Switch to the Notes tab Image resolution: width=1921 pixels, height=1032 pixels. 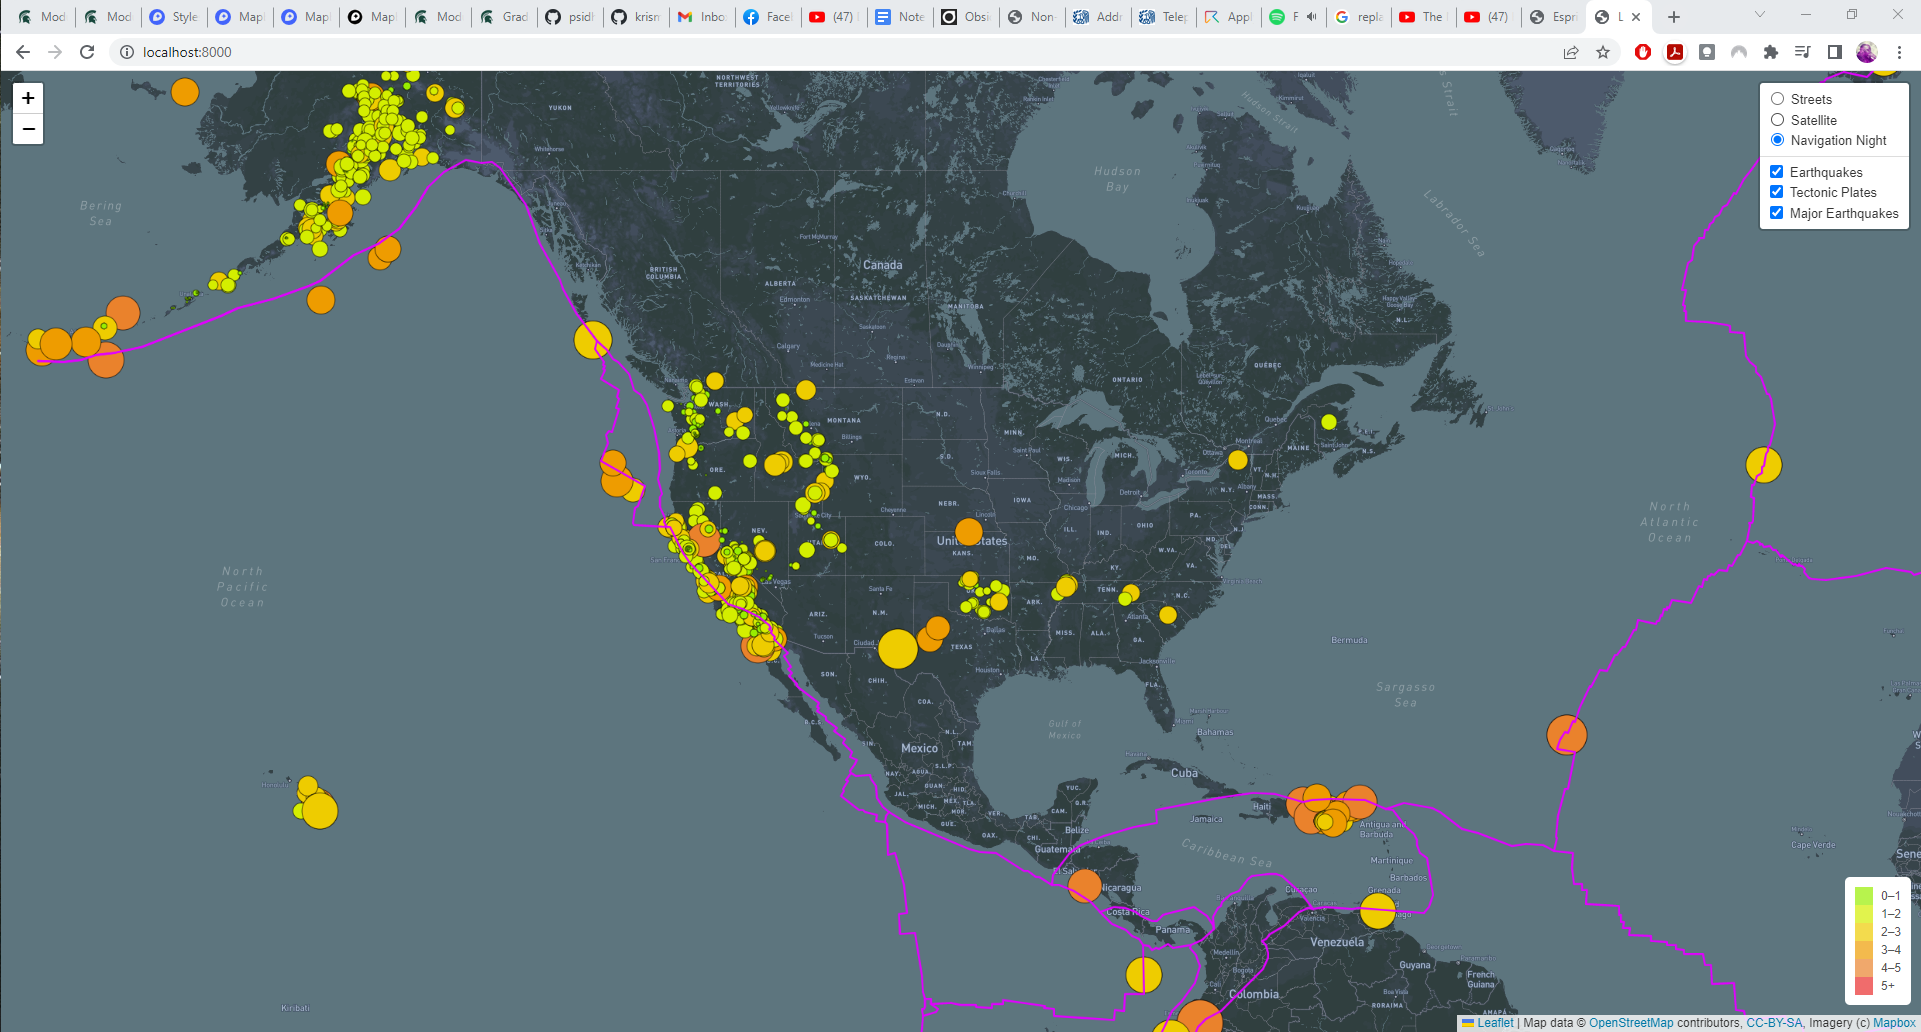[x=899, y=17]
